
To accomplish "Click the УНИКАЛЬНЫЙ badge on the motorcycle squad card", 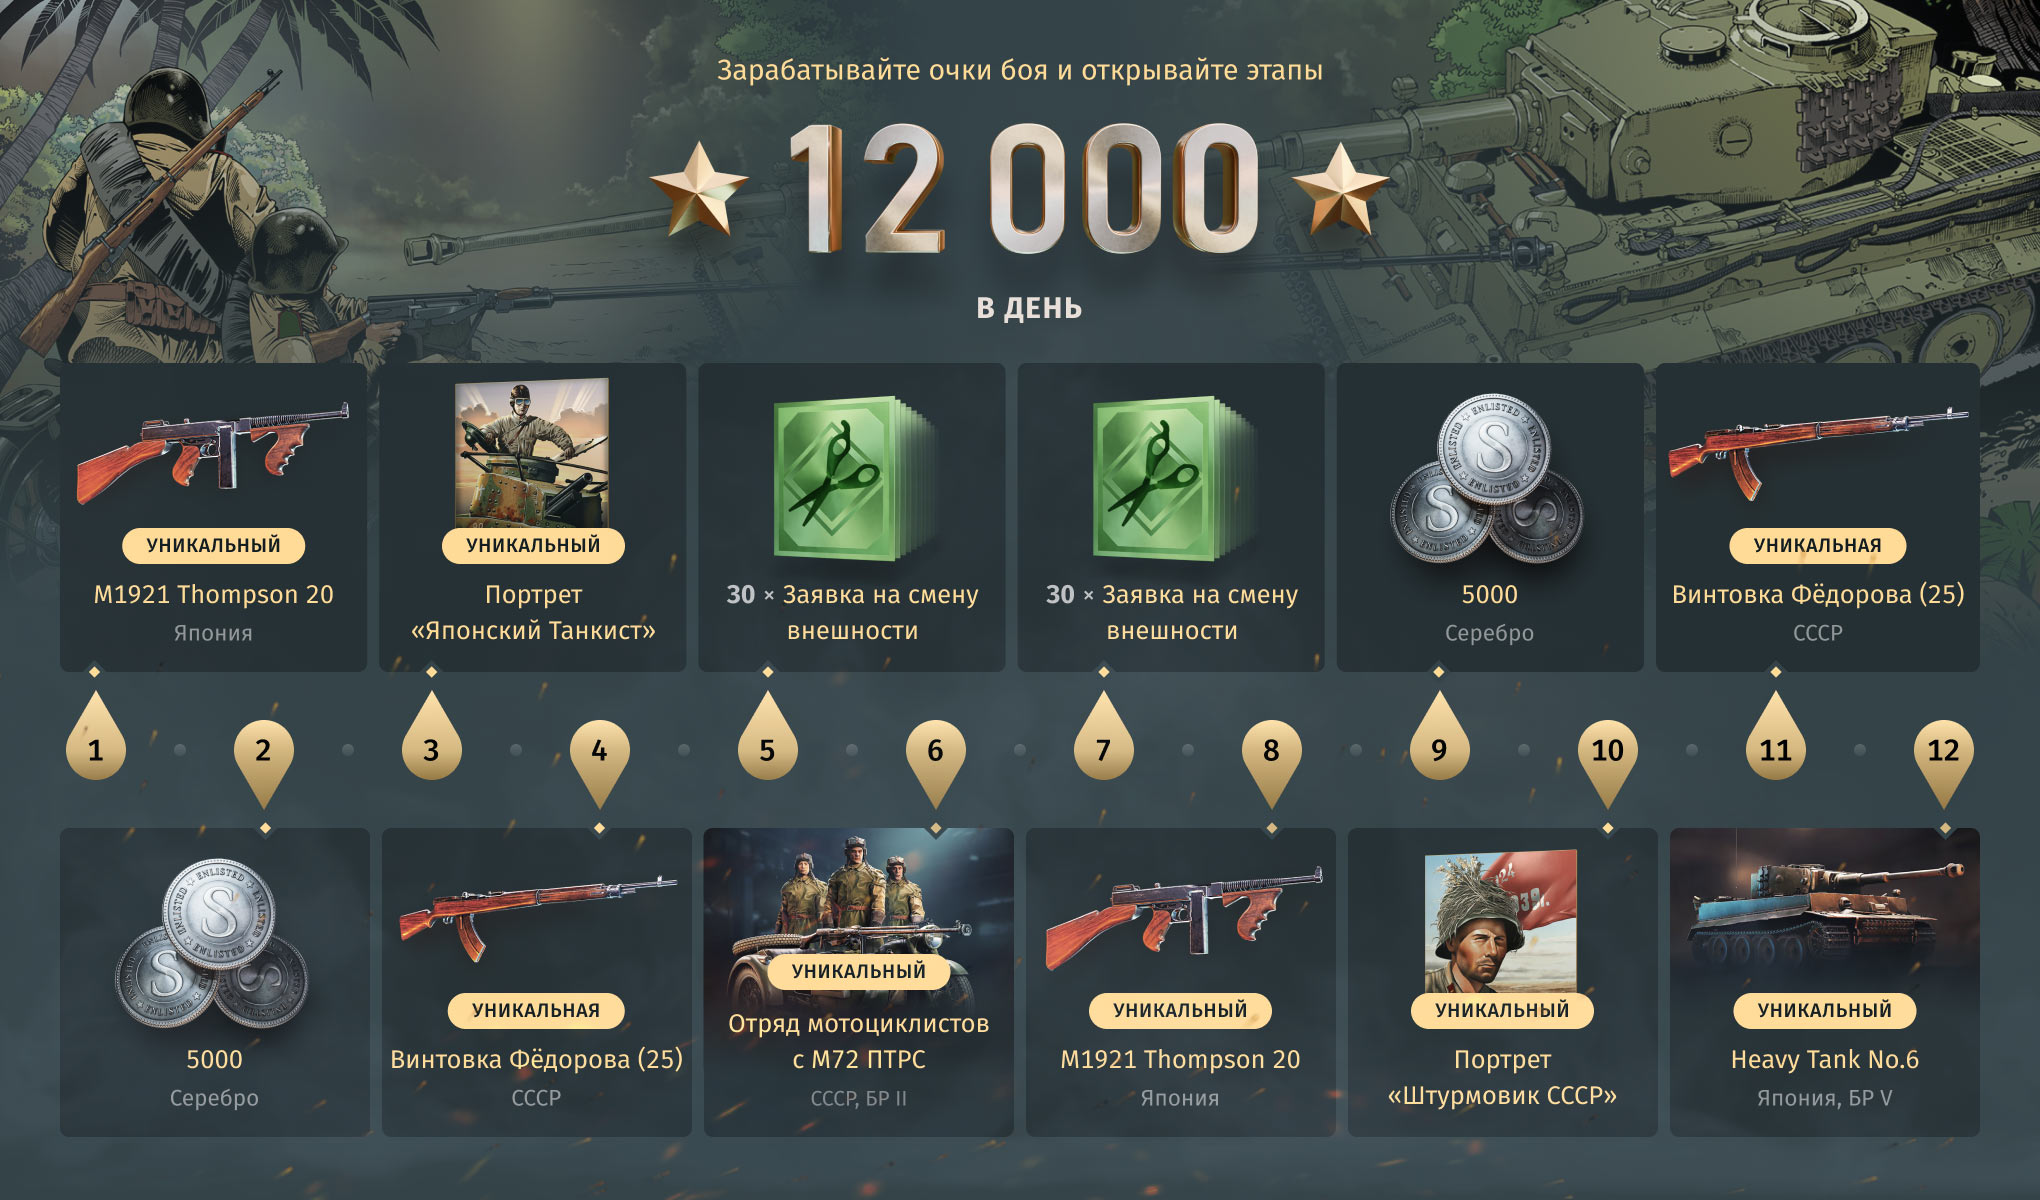I will 858,971.
